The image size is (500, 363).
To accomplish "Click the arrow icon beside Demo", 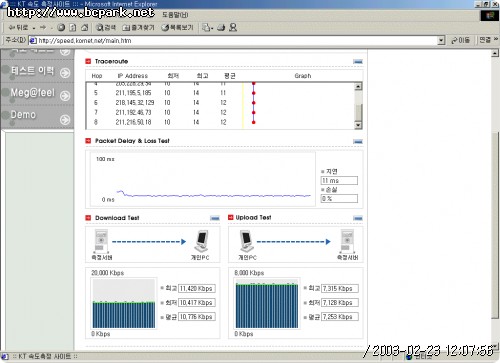I will click(x=65, y=119).
